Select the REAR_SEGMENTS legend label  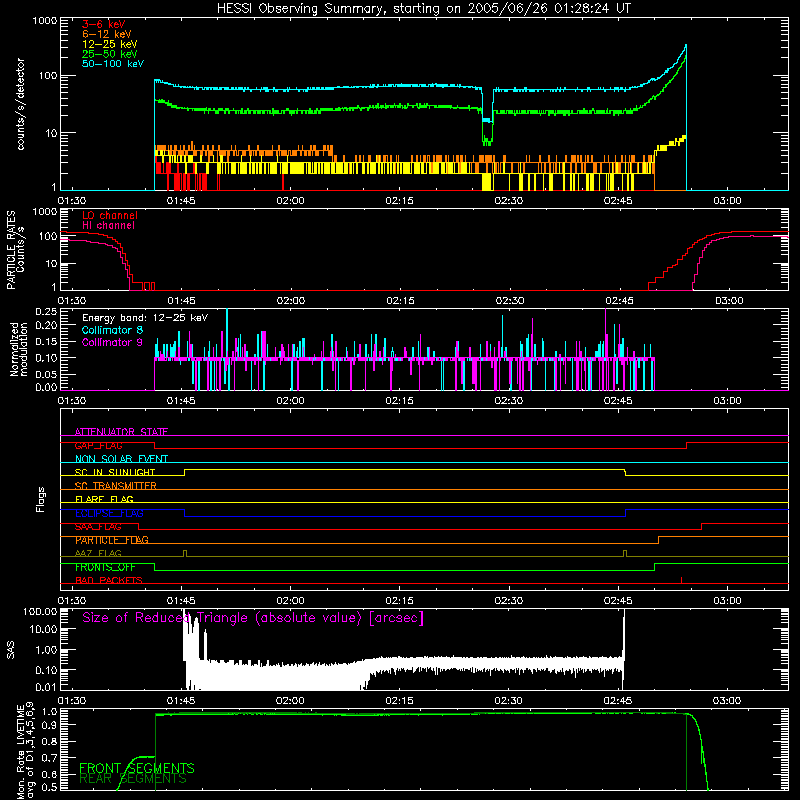(x=133, y=779)
